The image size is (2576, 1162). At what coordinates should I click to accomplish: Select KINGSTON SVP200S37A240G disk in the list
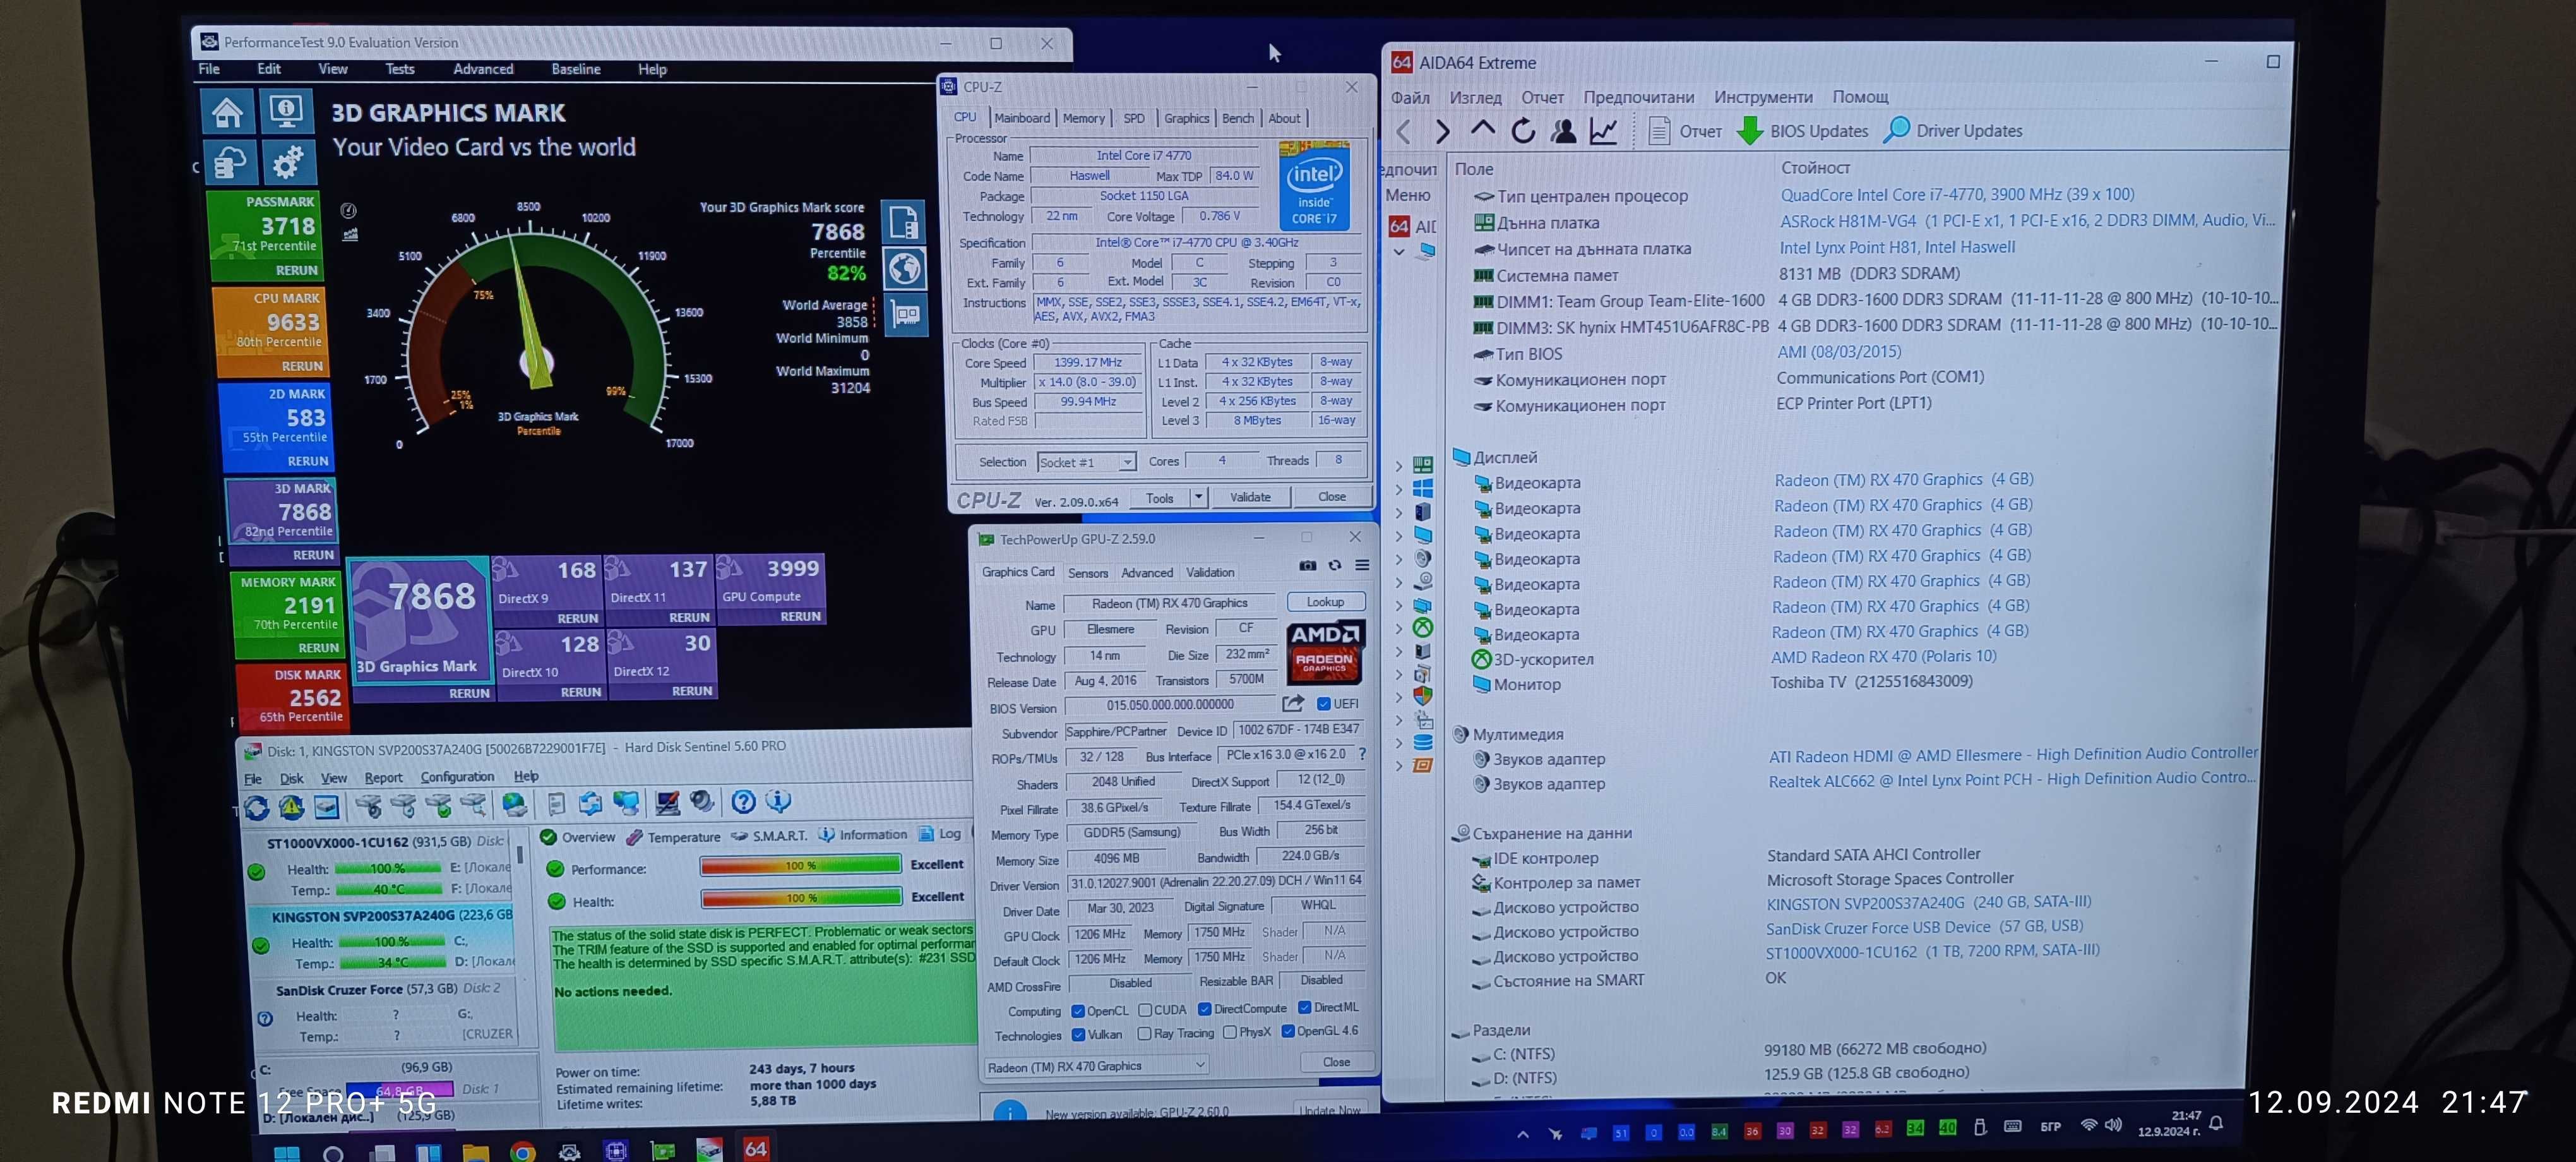[x=391, y=916]
